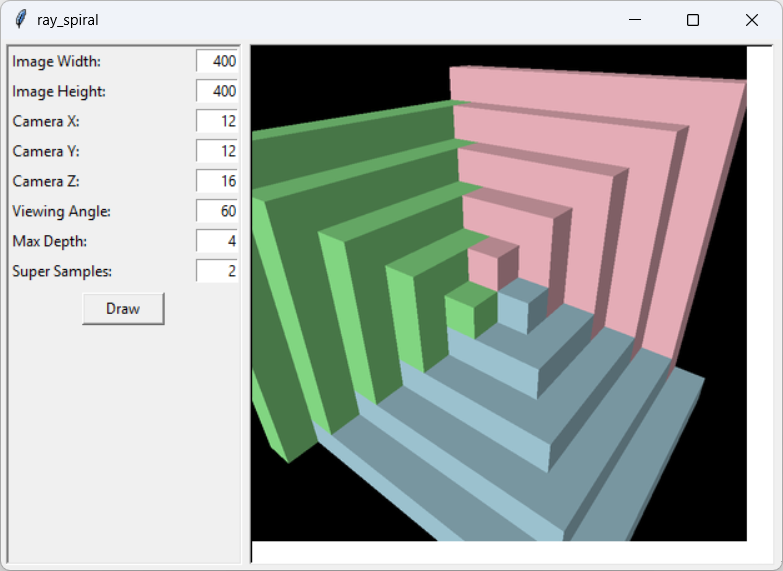The image size is (783, 571).
Task: Click the 'Camera X:' label
Action: (x=46, y=121)
